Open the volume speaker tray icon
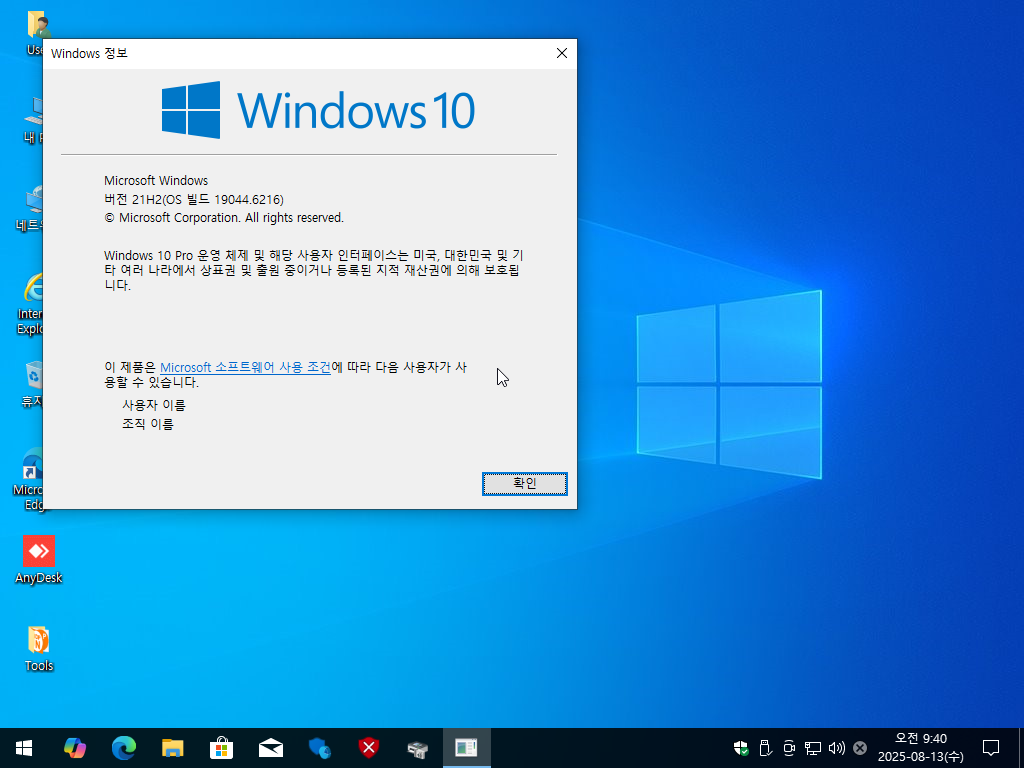 point(837,748)
